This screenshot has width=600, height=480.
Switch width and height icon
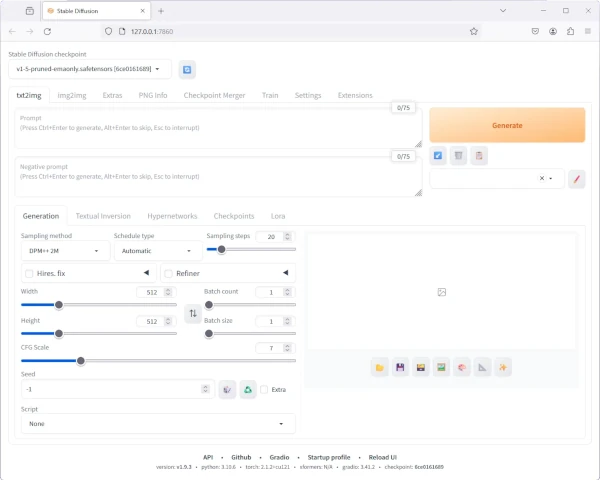tap(193, 313)
